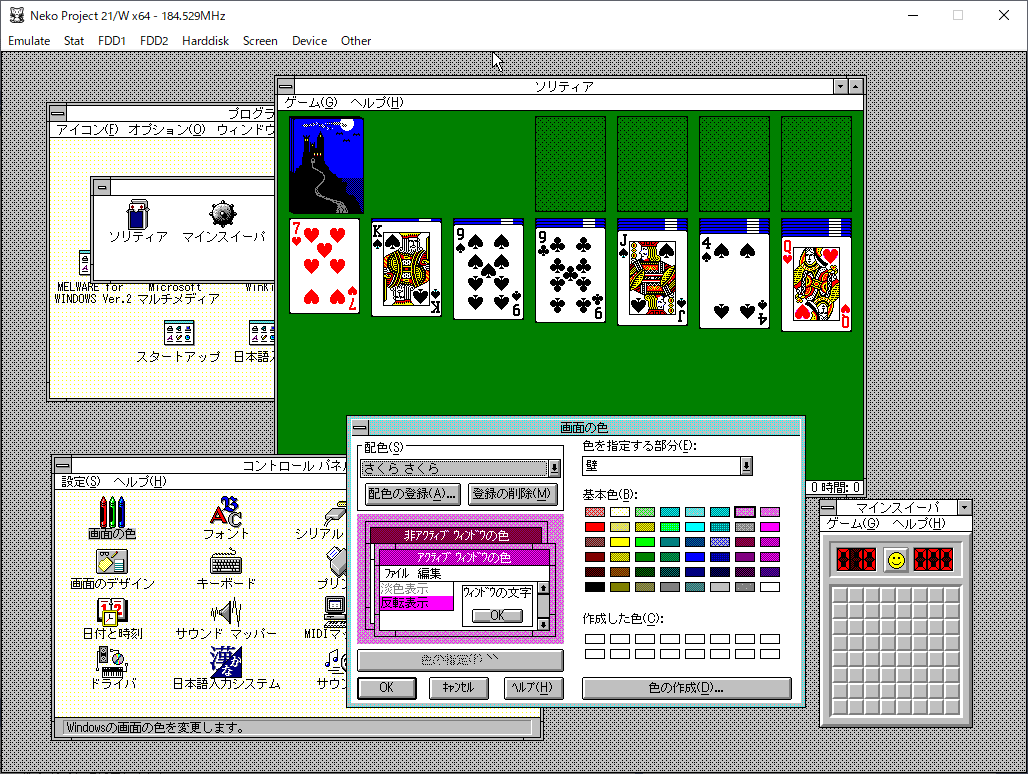
Task: Open Control Panel 設定(S) menu
Action: coord(81,482)
